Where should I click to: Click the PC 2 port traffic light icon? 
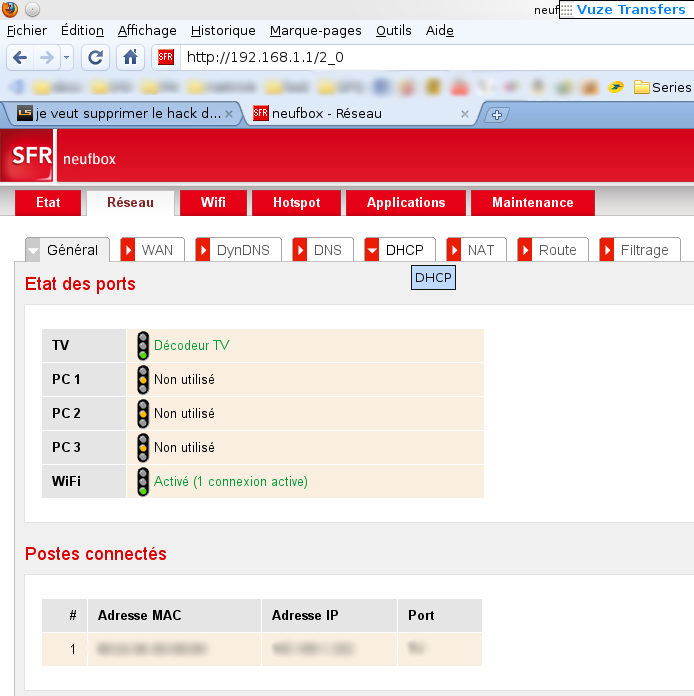point(143,414)
